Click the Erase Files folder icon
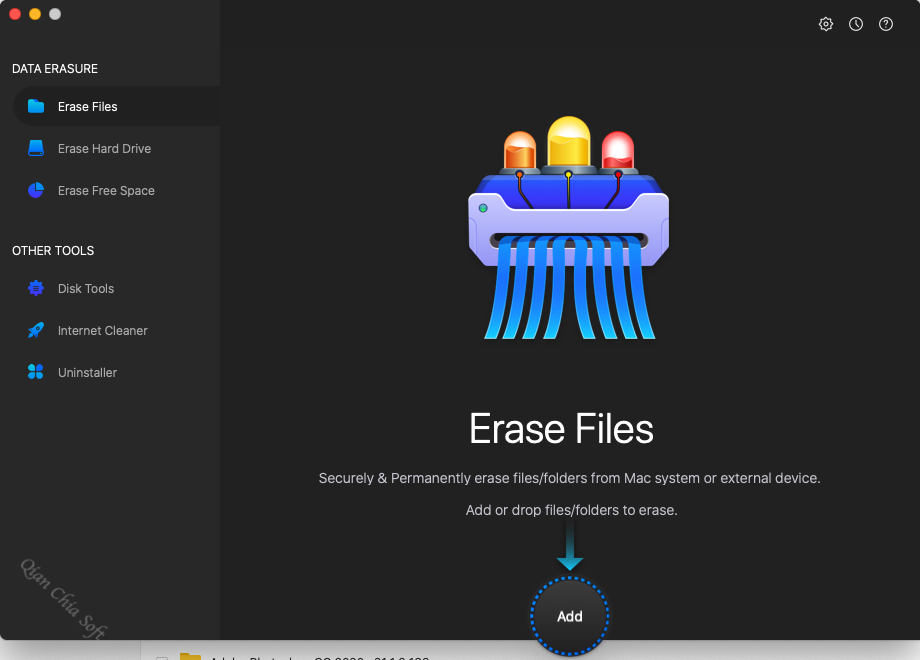 click(x=36, y=106)
